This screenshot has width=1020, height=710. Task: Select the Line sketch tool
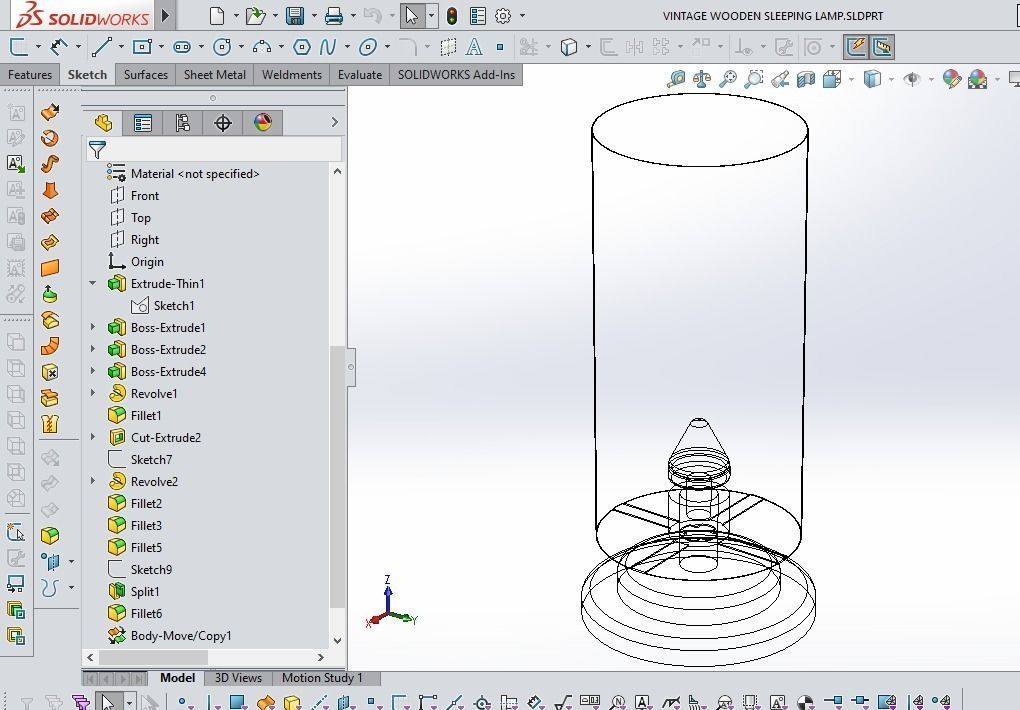101,47
